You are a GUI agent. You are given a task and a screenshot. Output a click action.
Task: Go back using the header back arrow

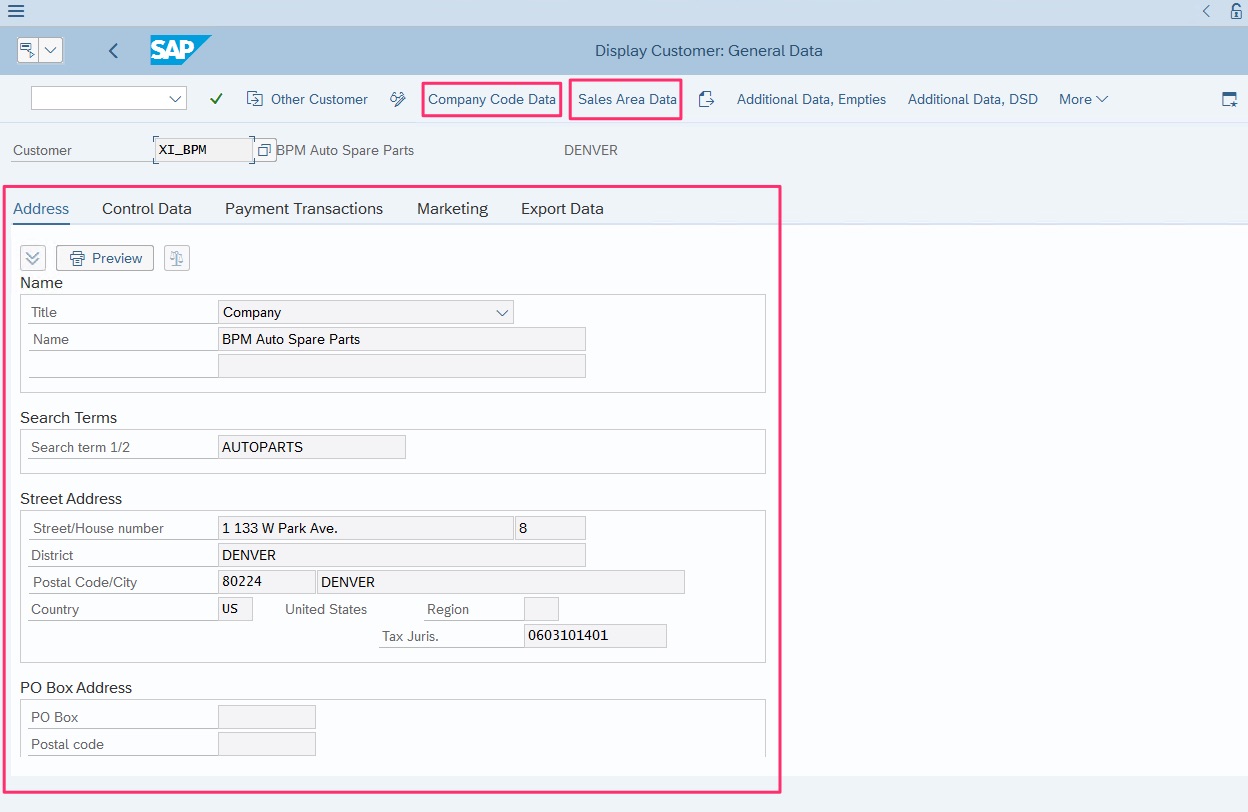tap(113, 51)
